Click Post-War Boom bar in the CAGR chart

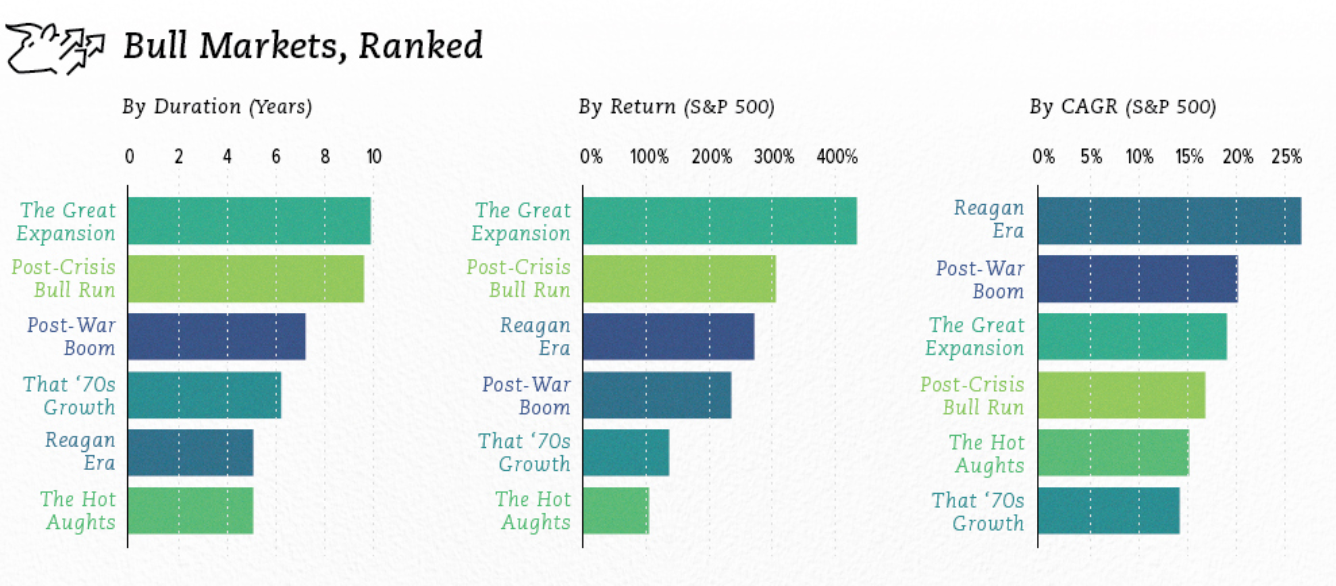[1137, 279]
